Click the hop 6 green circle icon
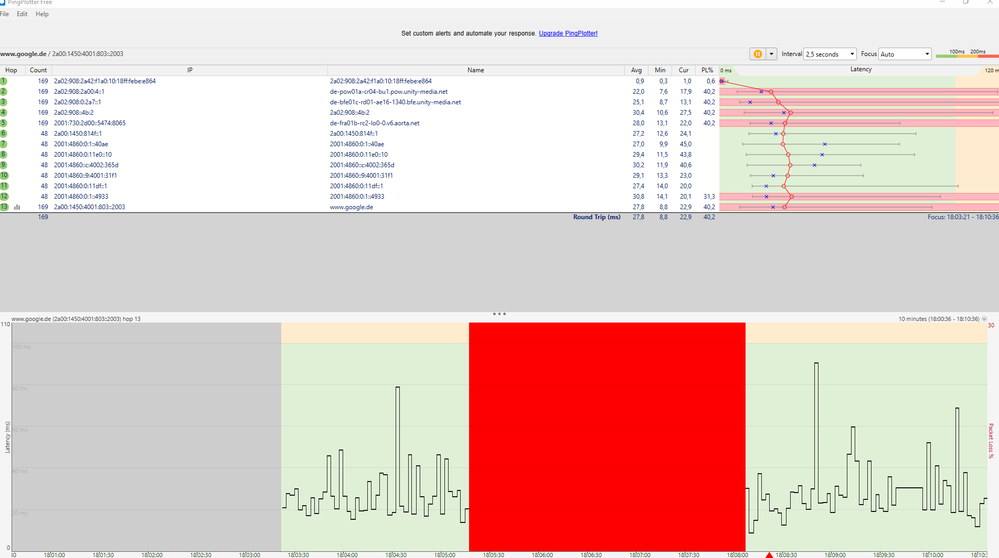The width and height of the screenshot is (999, 558). click(3, 134)
